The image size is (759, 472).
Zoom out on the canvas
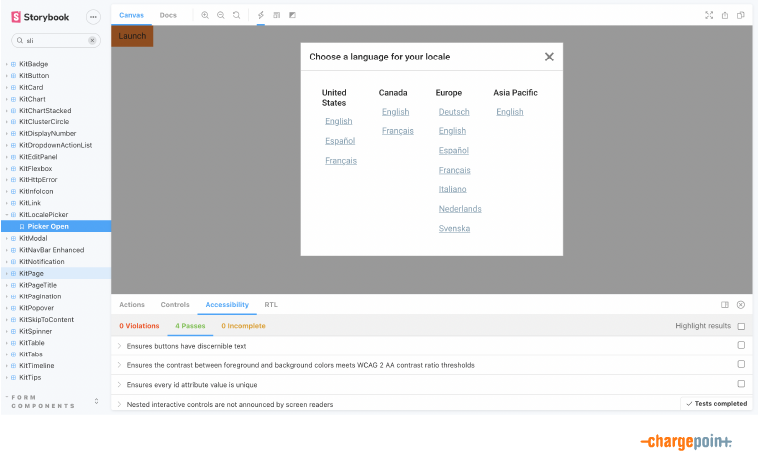[221, 15]
